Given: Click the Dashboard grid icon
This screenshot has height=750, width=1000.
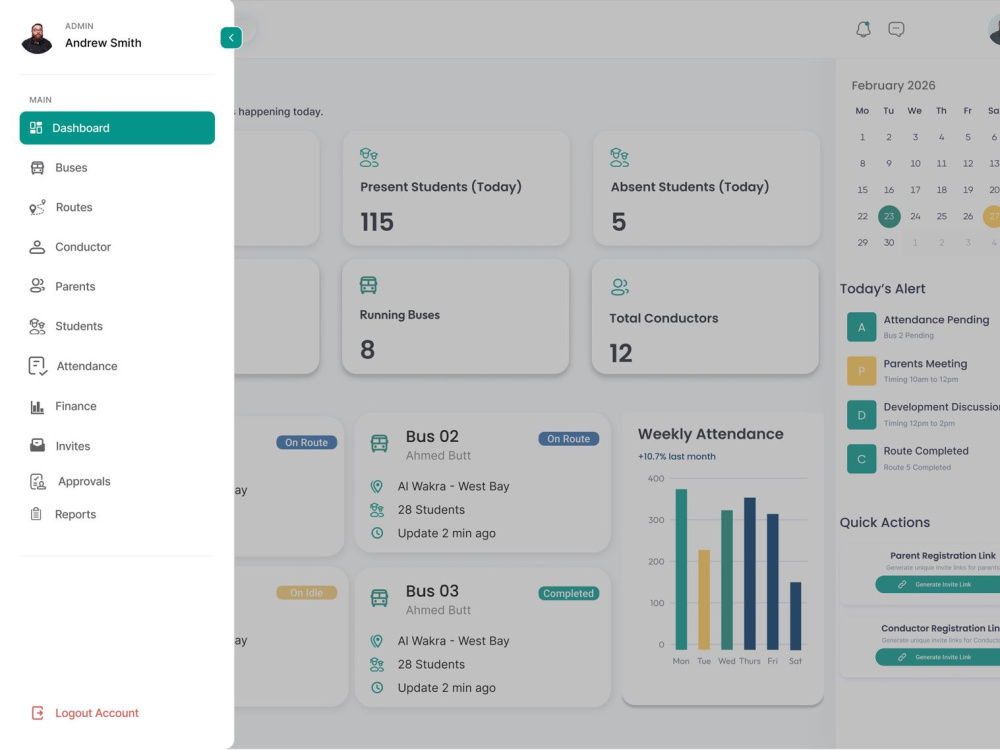Looking at the screenshot, I should pyautogui.click(x=36, y=128).
